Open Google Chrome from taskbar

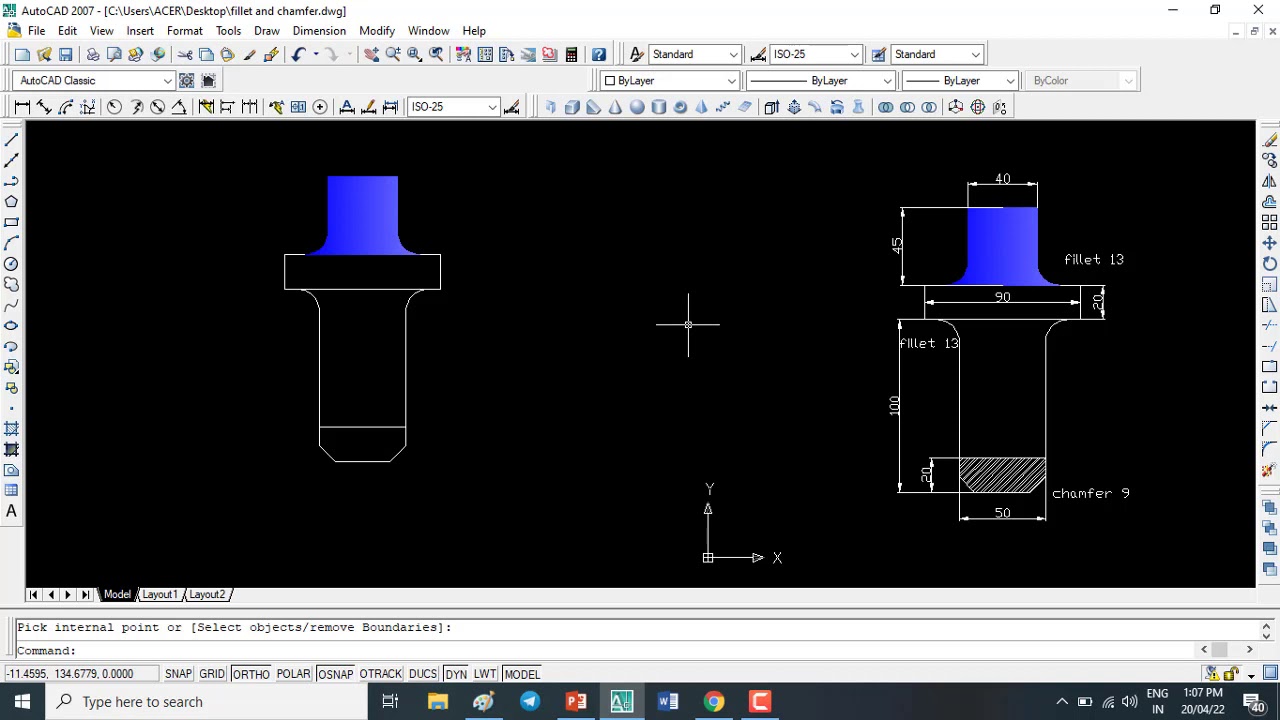(714, 702)
